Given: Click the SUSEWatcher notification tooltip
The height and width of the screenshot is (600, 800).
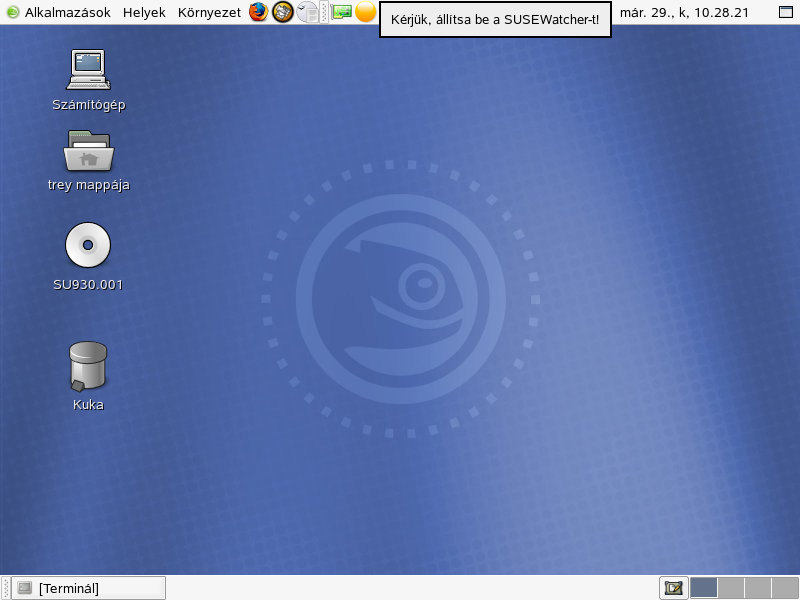Looking at the screenshot, I should (x=495, y=19).
